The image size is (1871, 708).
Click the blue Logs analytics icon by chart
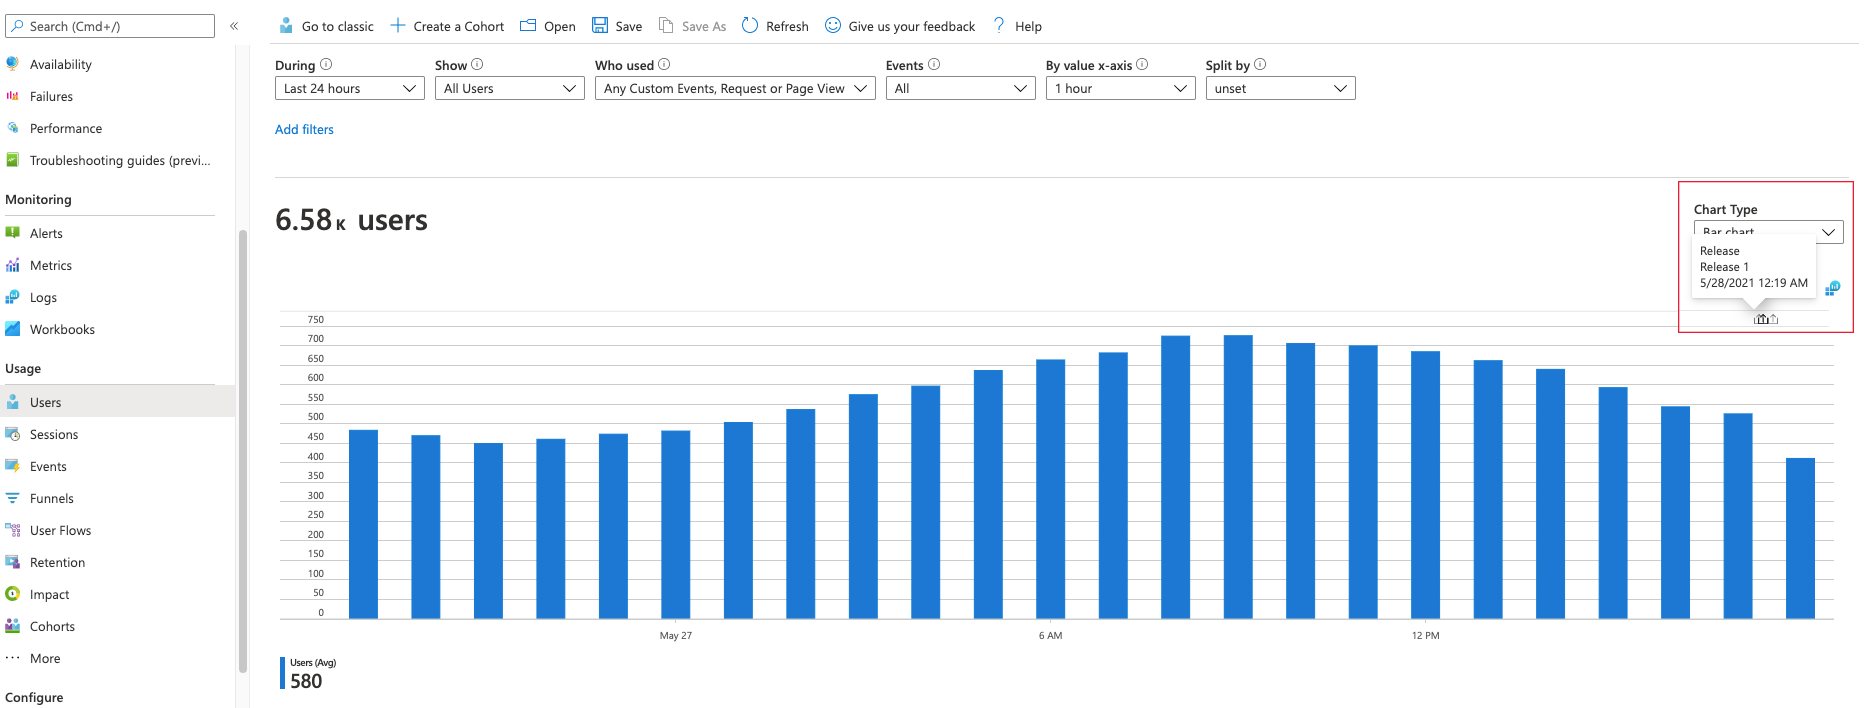tap(1832, 288)
